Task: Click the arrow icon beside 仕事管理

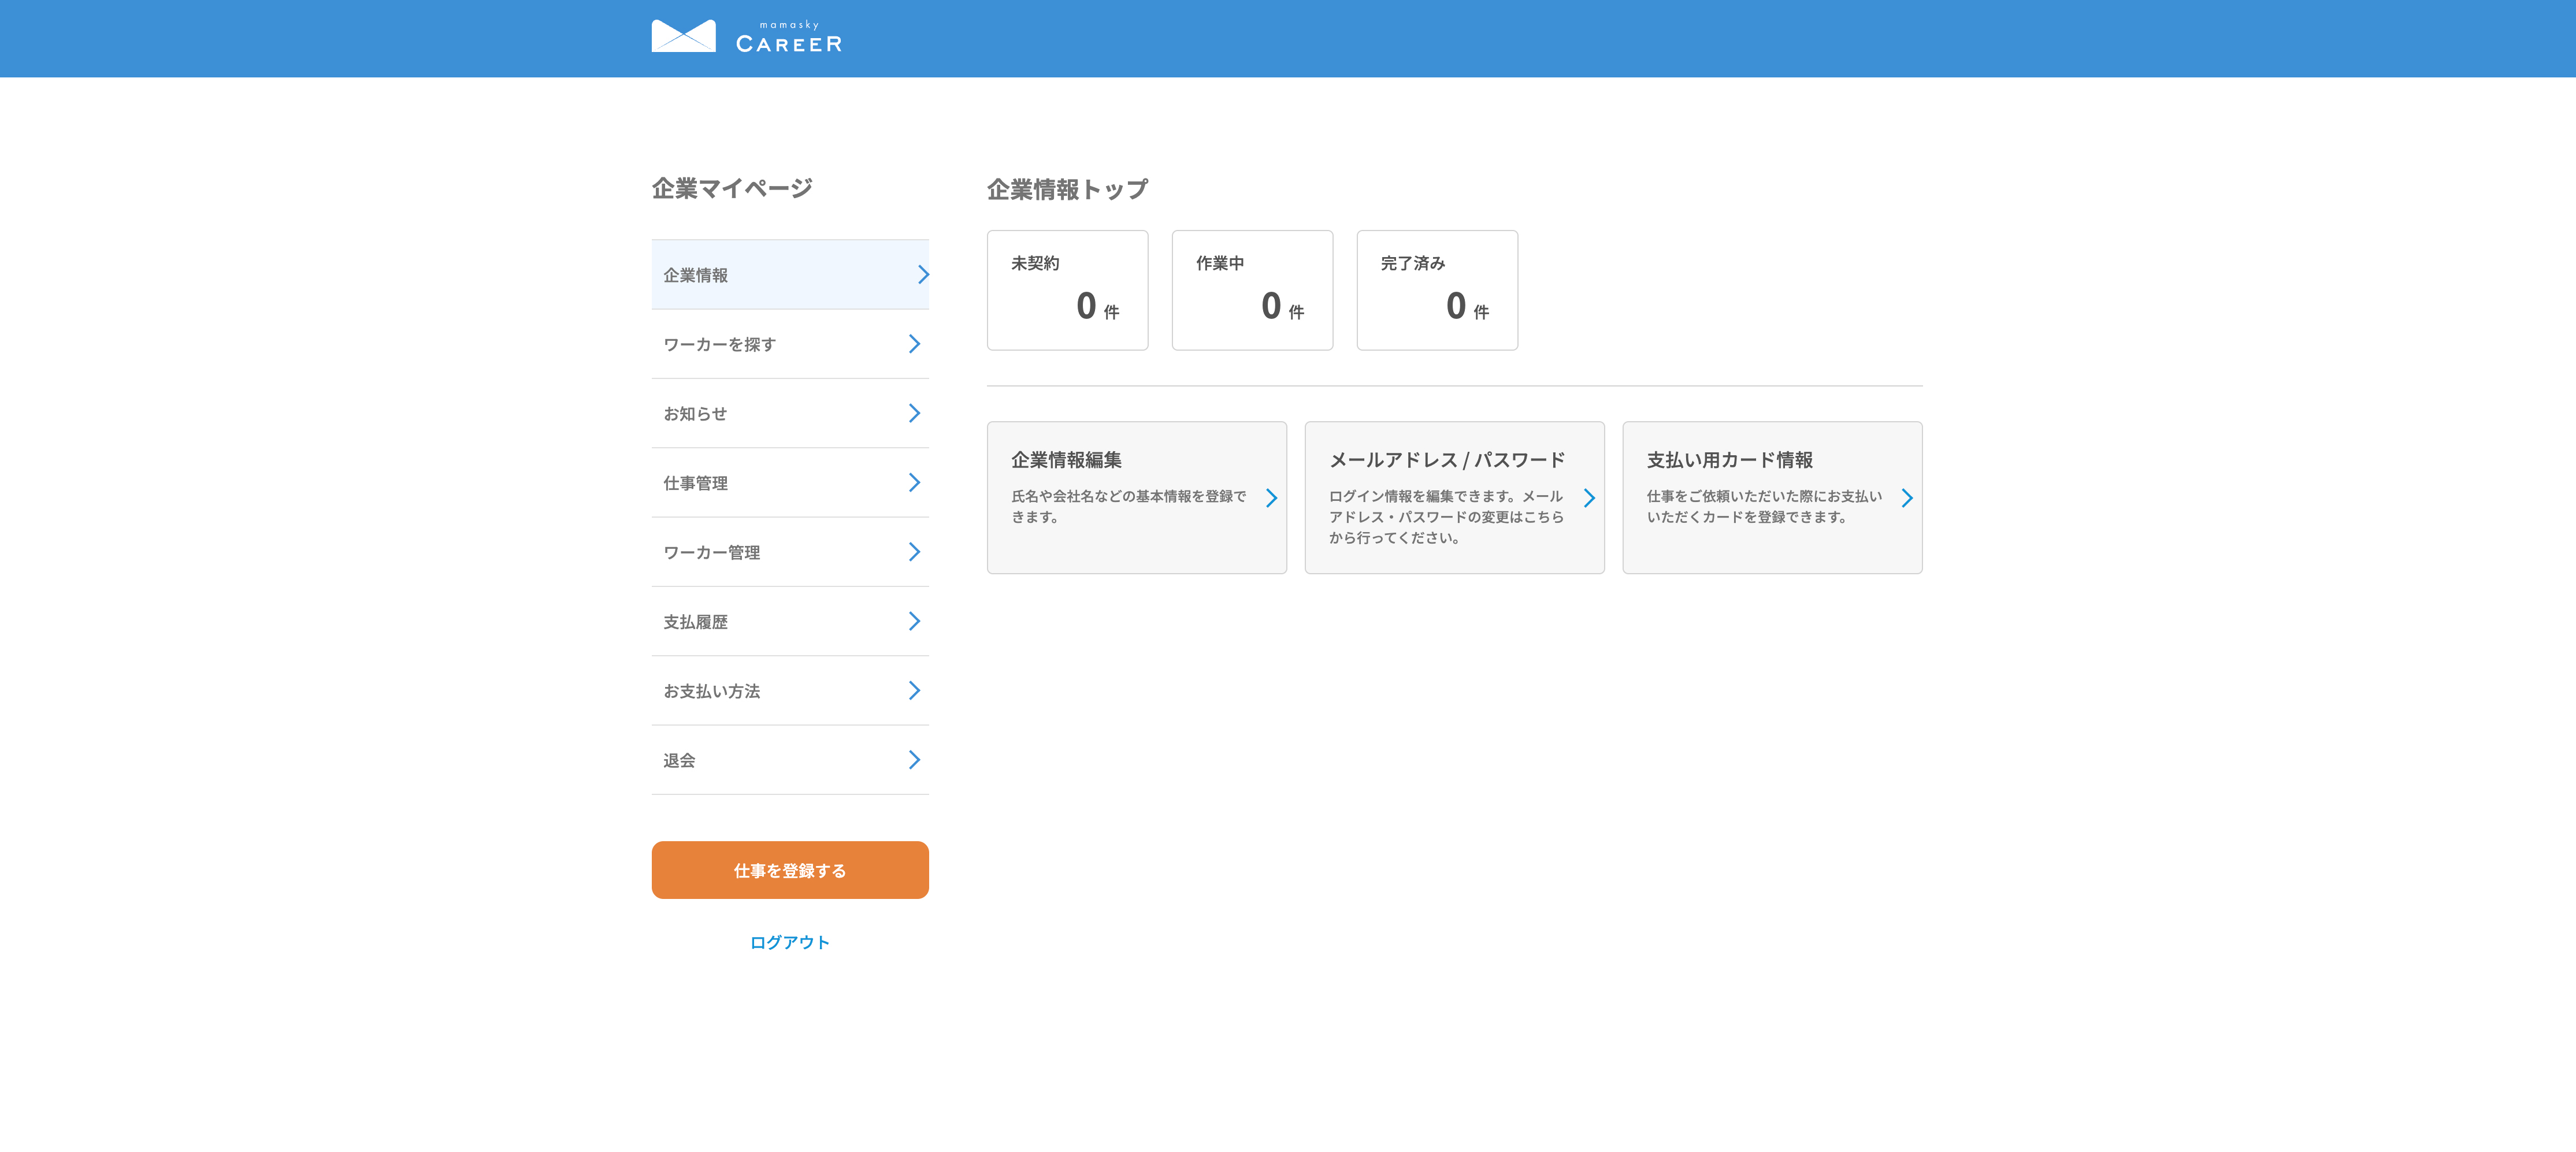Action: tap(914, 483)
